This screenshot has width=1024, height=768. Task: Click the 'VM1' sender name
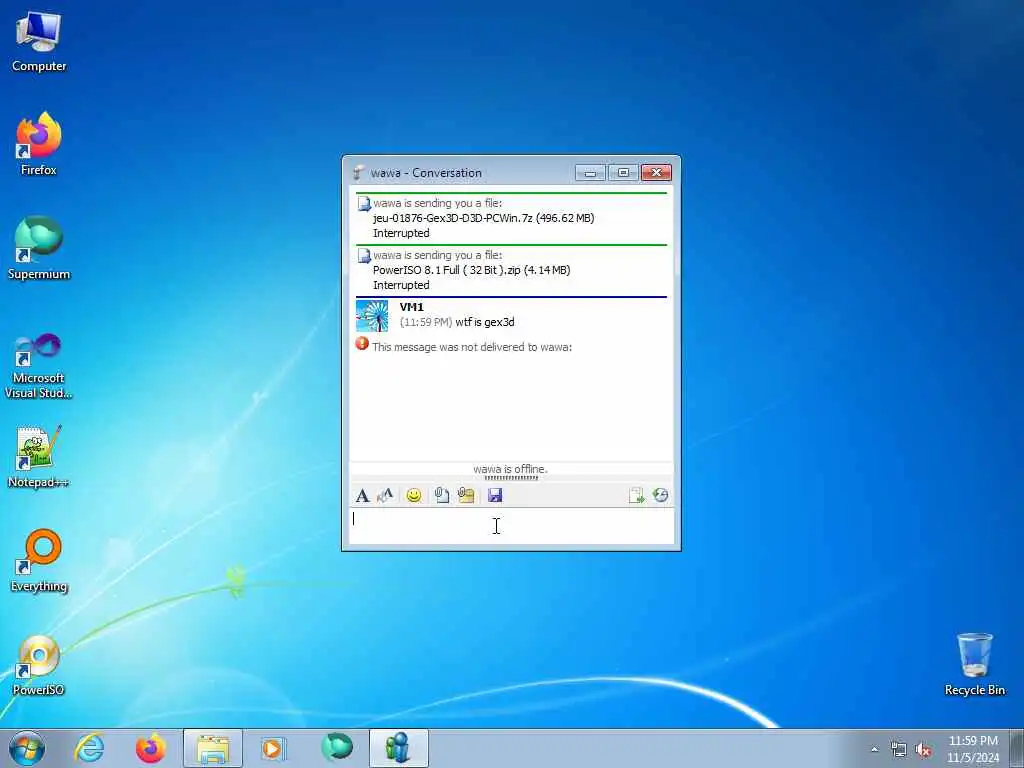[x=411, y=307]
